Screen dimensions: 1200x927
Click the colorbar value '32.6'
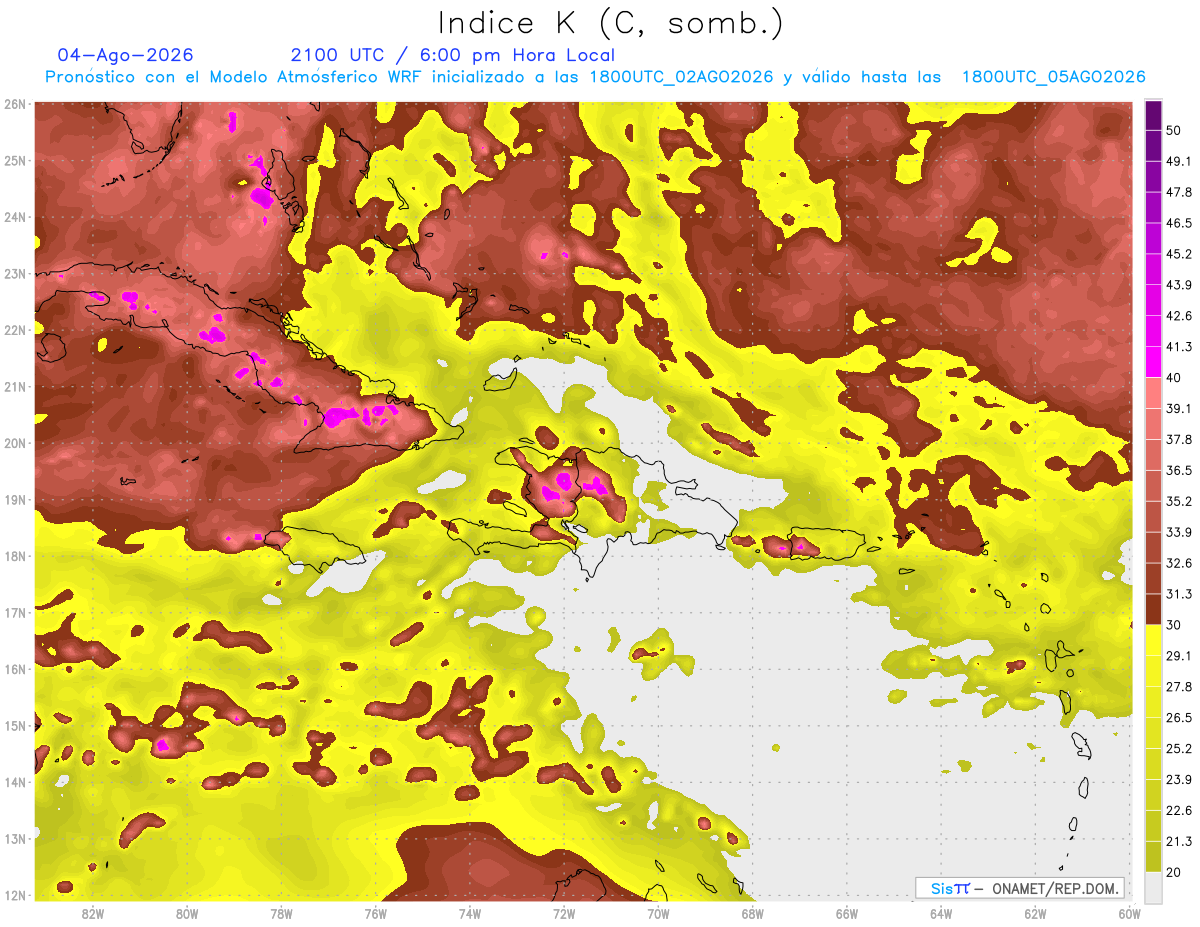(1179, 563)
